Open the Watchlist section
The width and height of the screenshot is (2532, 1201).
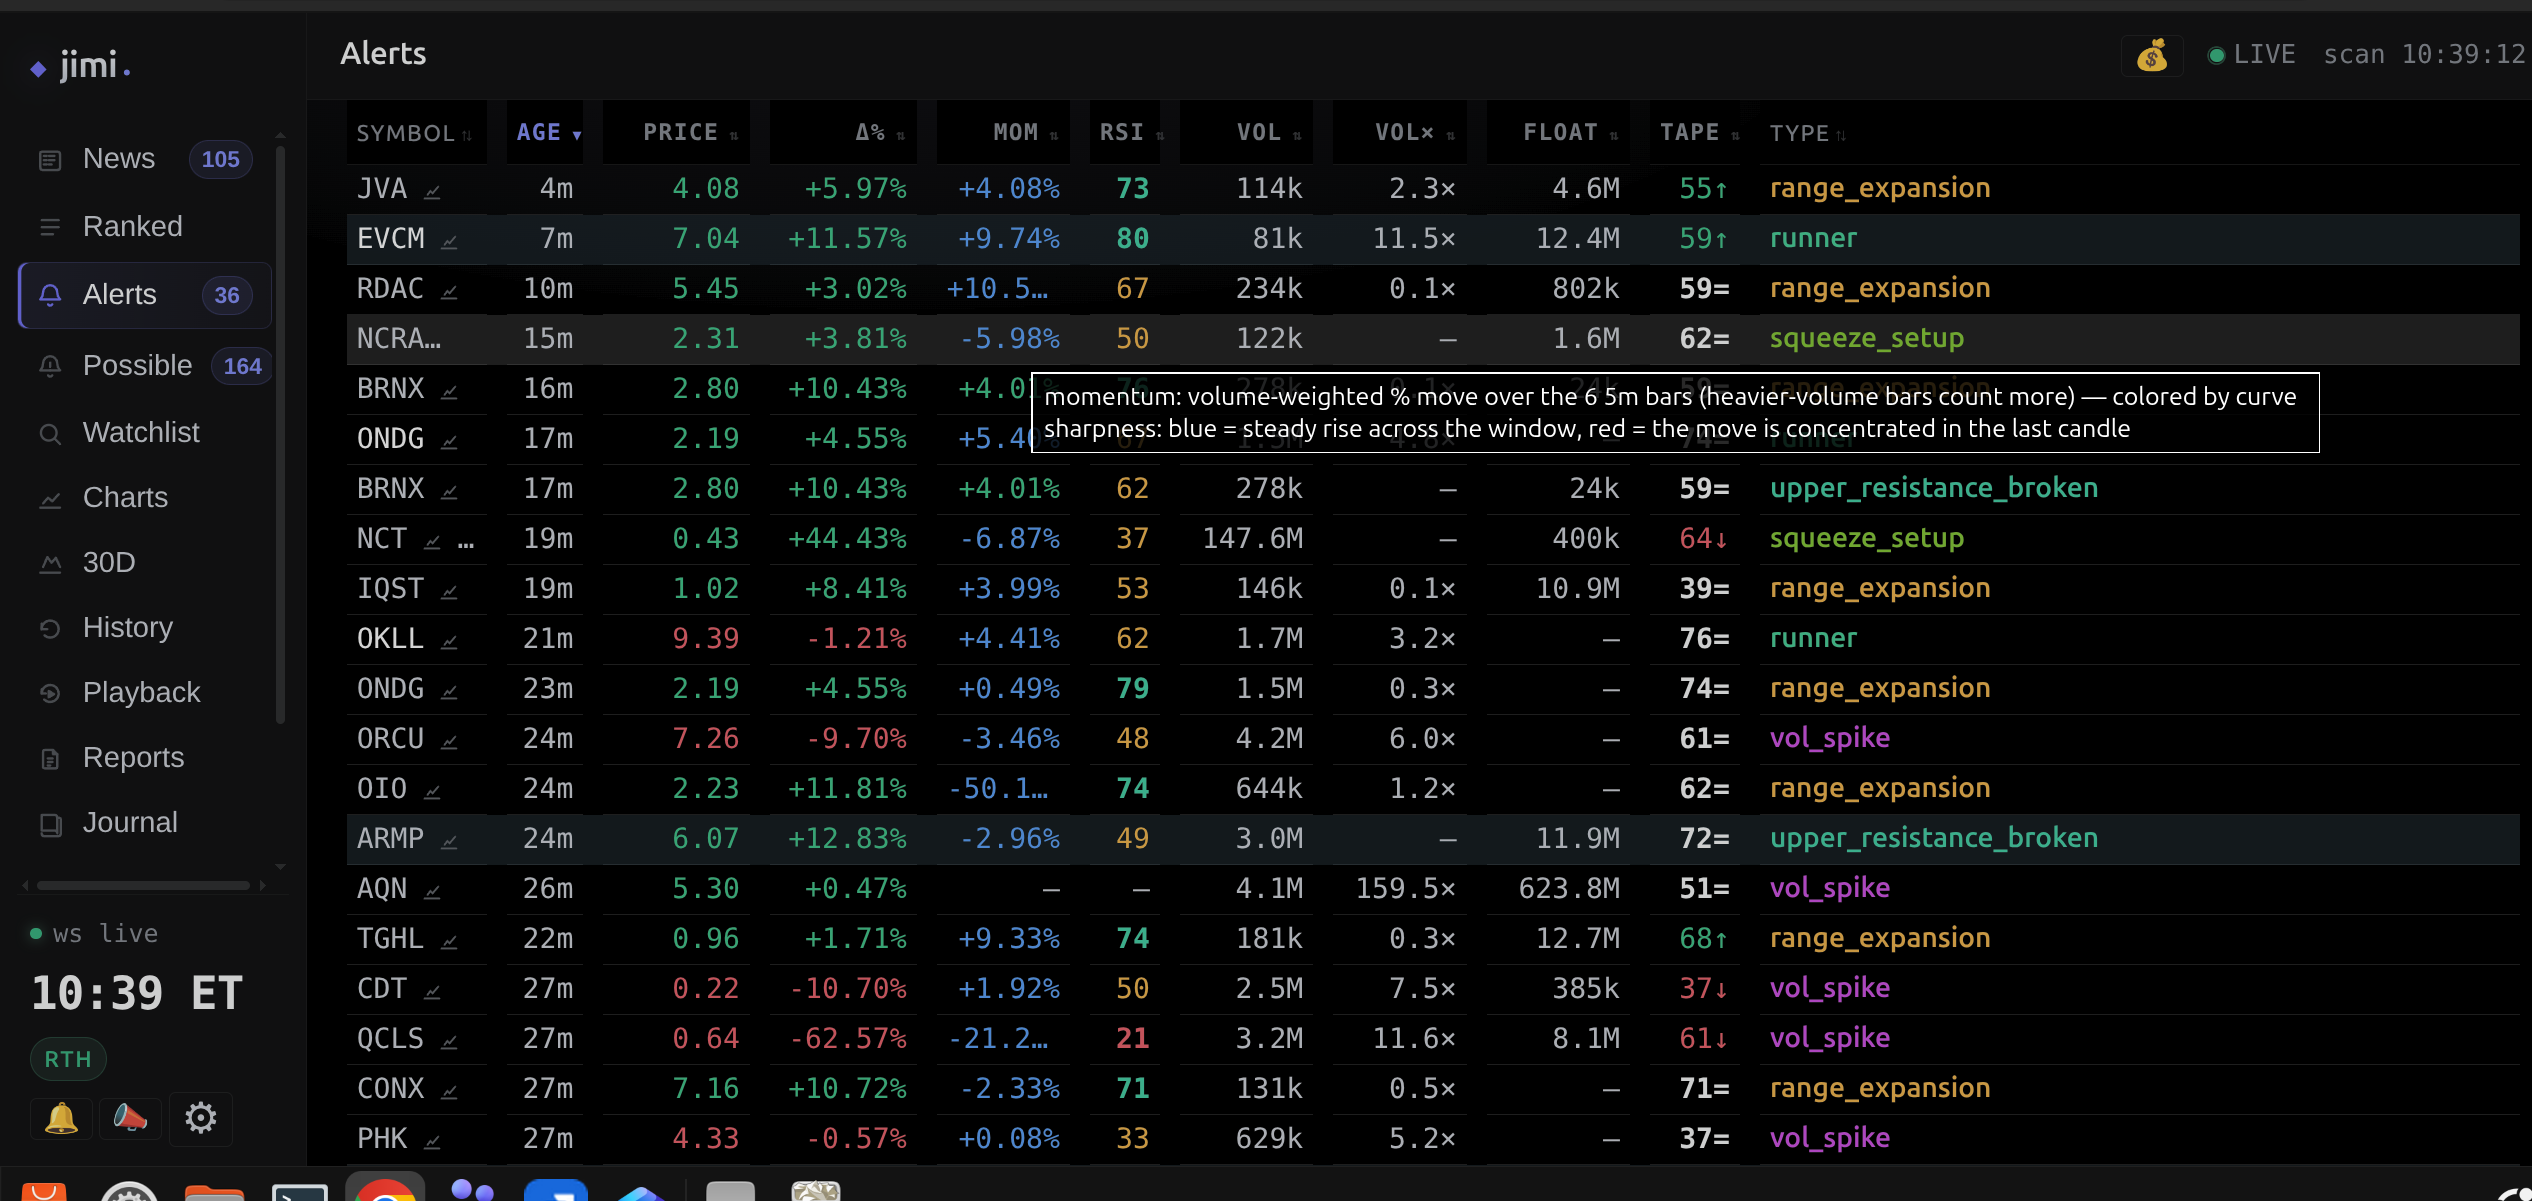[144, 433]
